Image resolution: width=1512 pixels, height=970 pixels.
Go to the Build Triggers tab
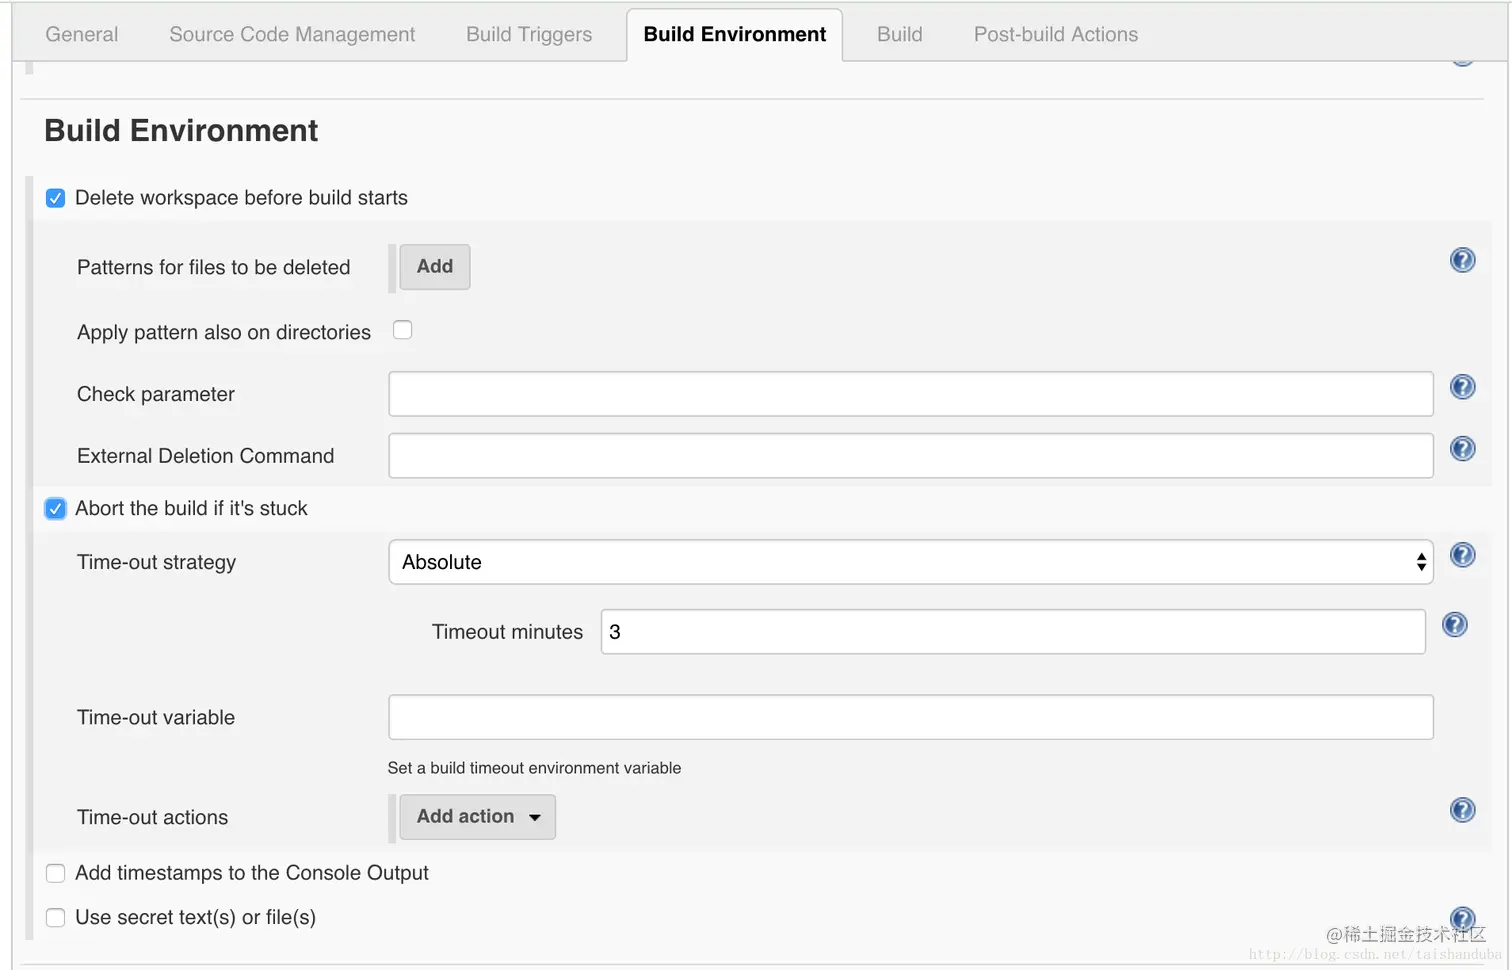529,34
